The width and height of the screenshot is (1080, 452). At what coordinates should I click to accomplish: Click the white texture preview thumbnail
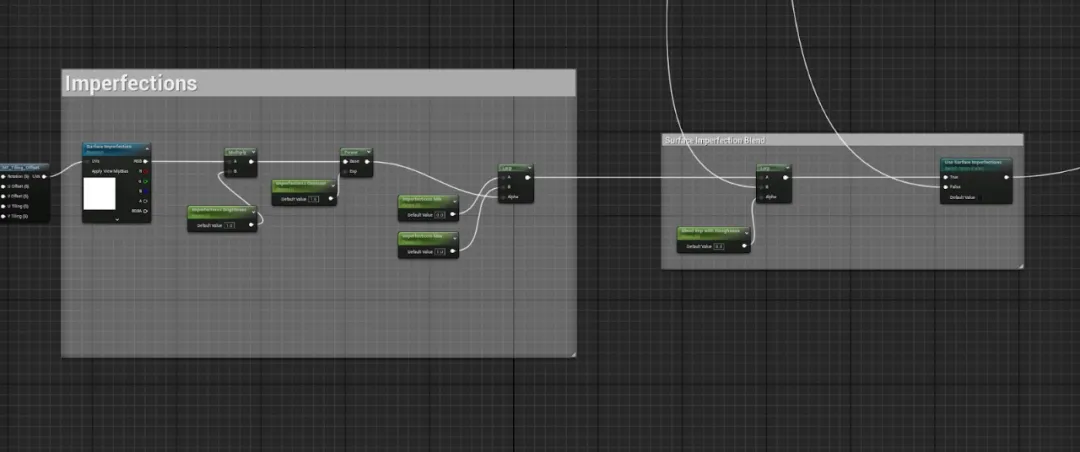click(99, 194)
